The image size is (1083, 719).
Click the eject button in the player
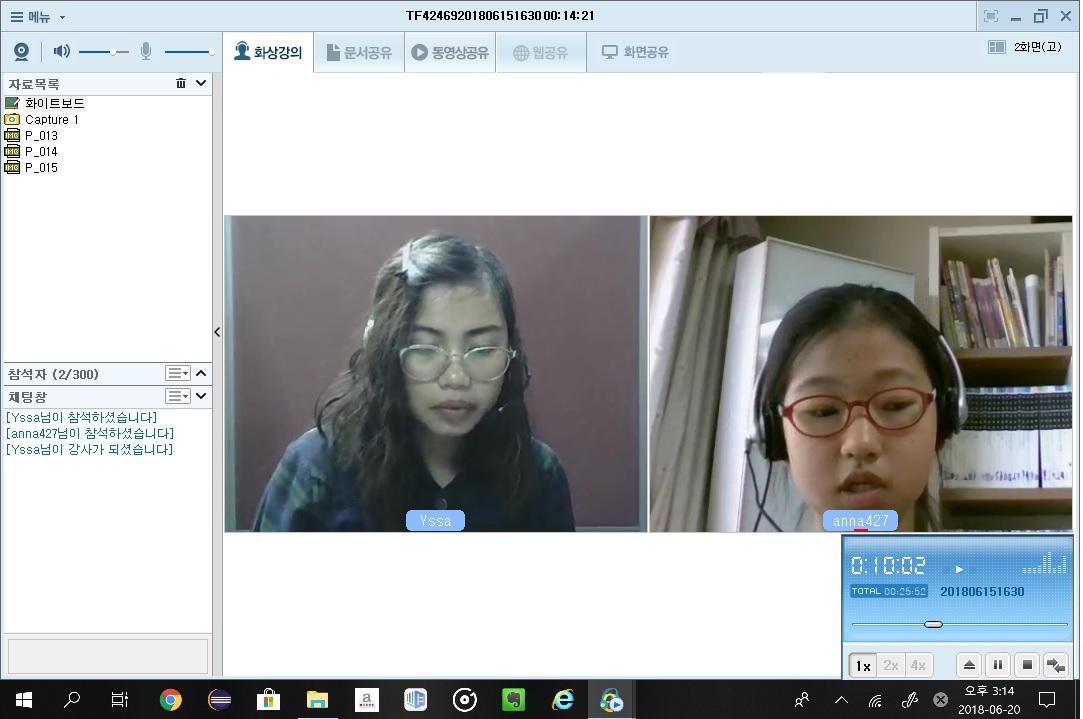pyautogui.click(x=969, y=665)
